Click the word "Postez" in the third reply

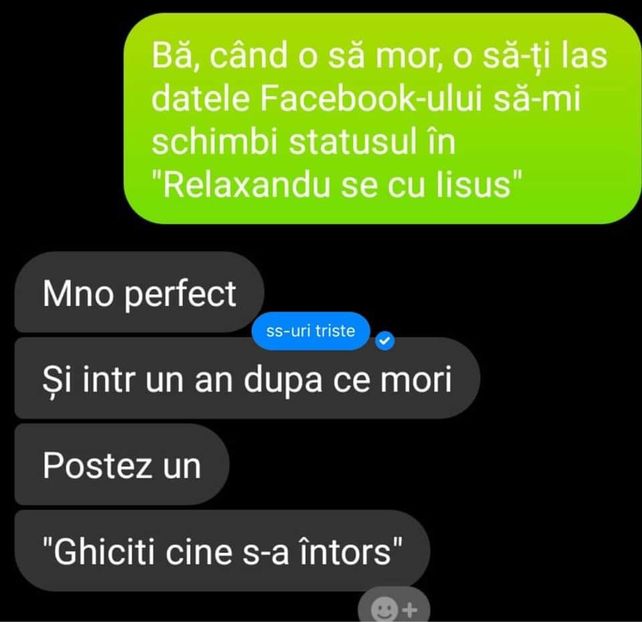tap(97, 466)
